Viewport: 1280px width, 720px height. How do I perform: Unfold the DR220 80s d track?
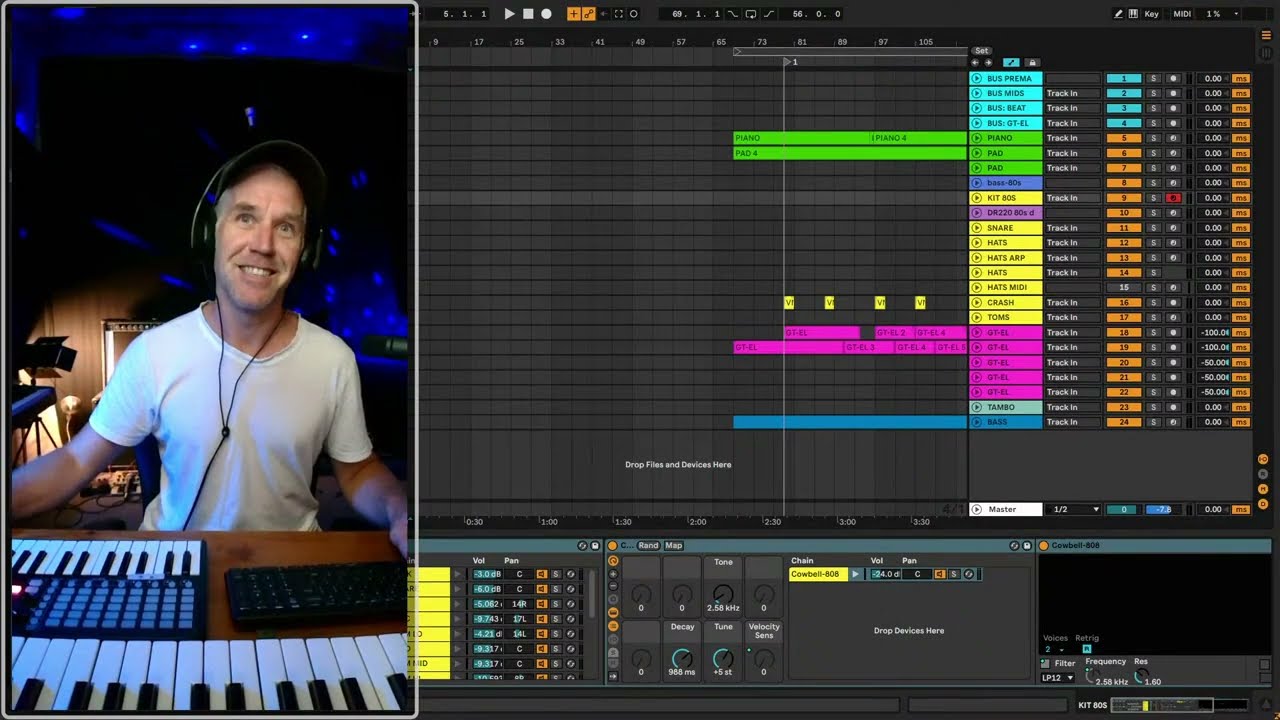[x=977, y=213]
